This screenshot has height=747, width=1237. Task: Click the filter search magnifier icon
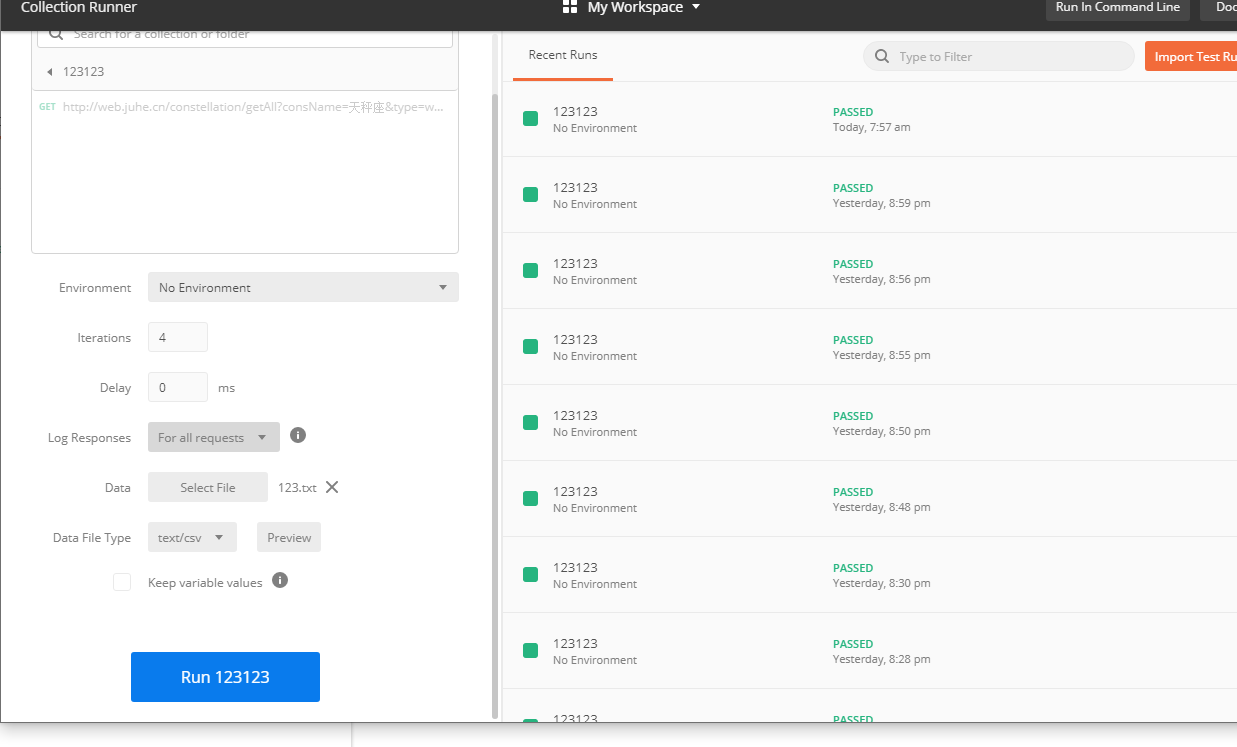(882, 57)
